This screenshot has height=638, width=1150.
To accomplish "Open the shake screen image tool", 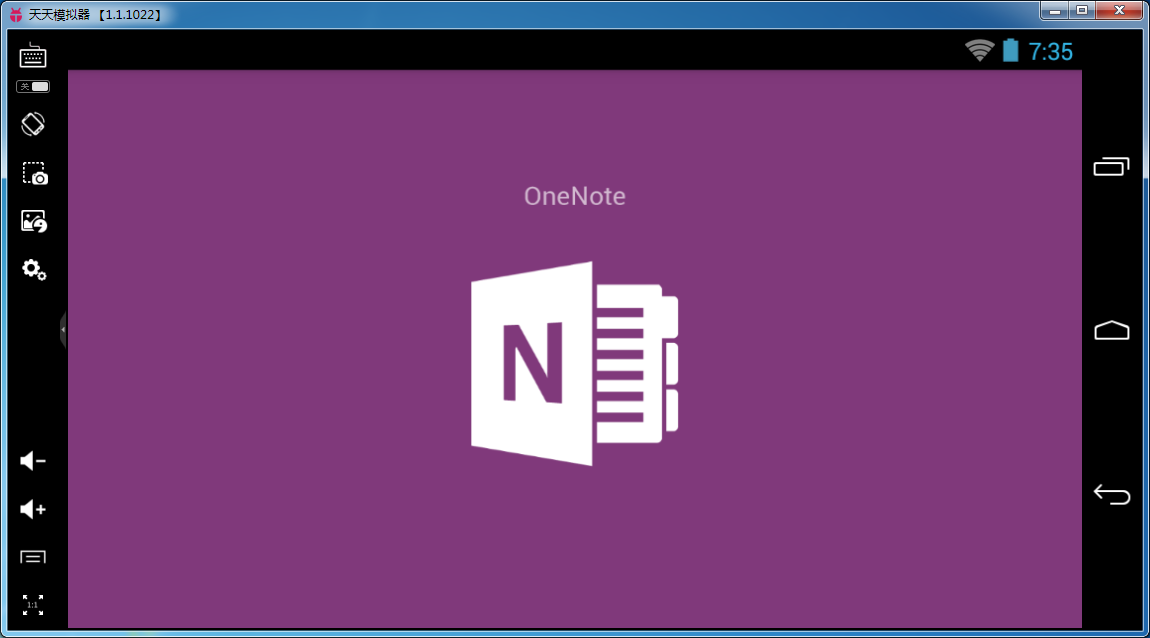I will tap(33, 221).
